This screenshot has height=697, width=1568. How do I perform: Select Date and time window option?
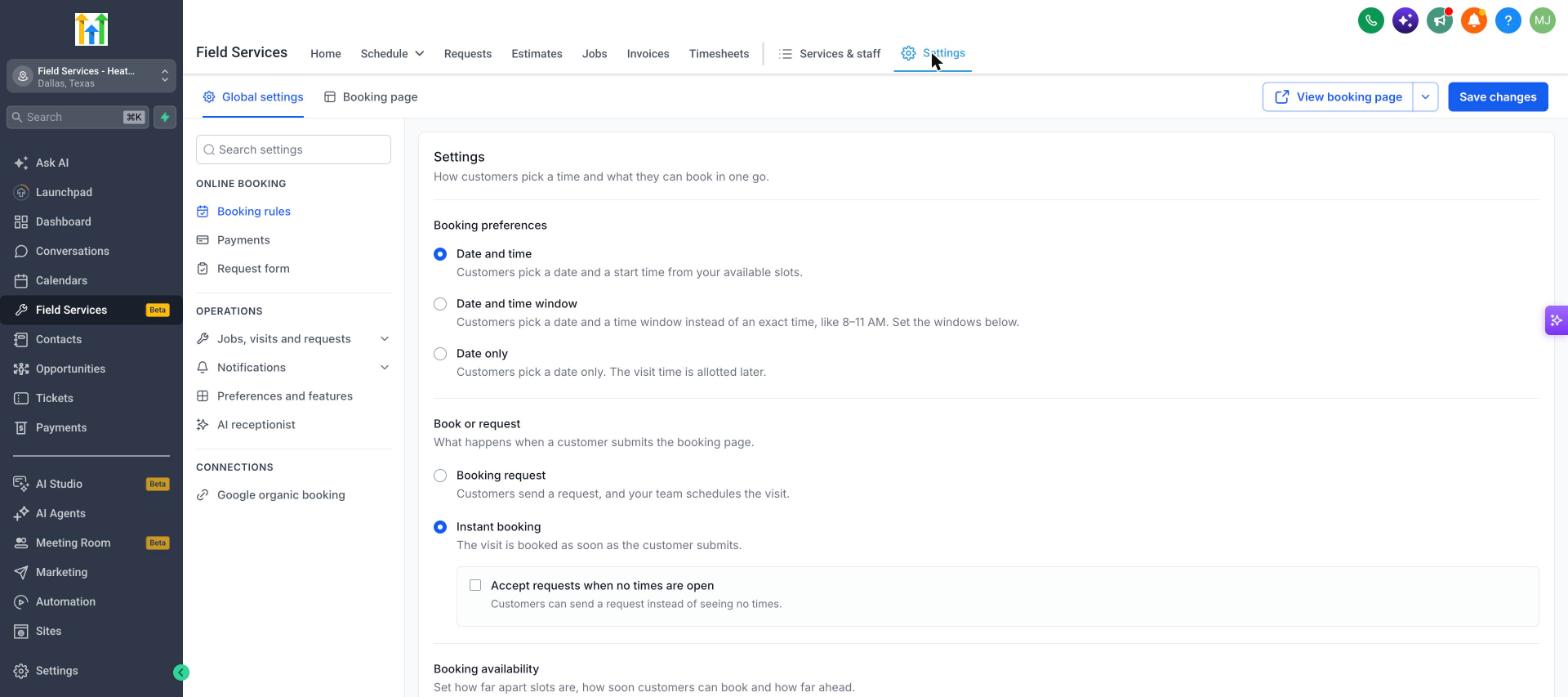440,304
